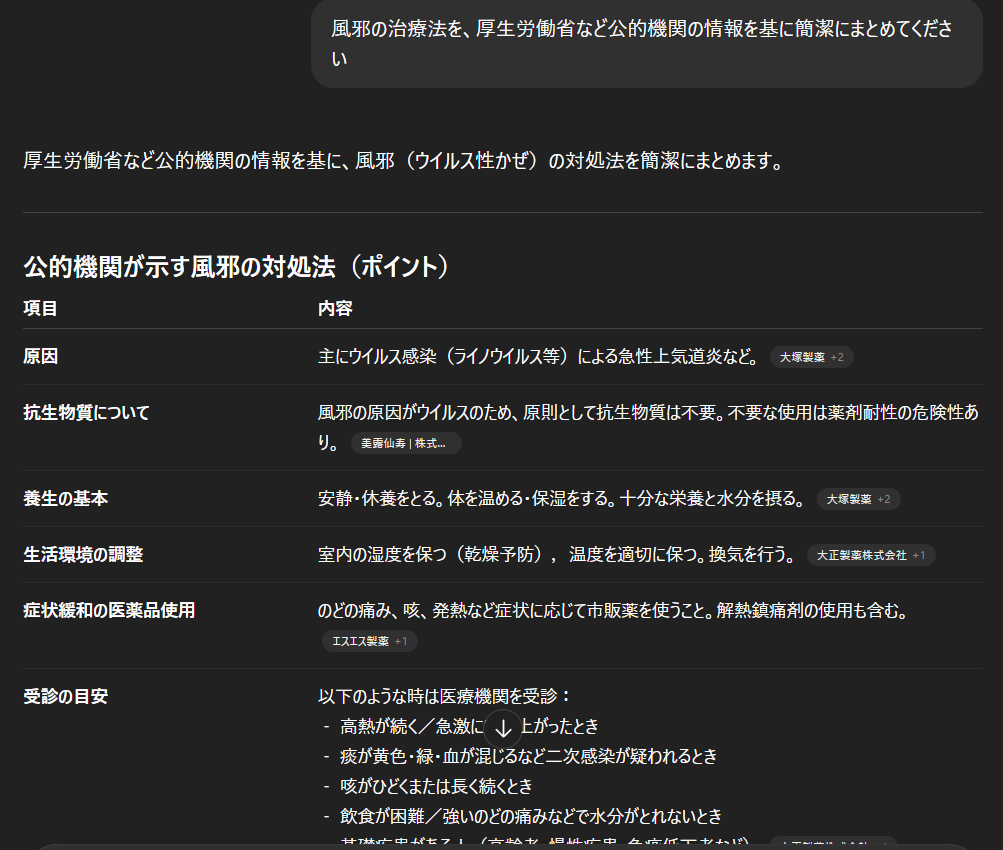Click the 養生の基本 row label
This screenshot has width=1003, height=850.
click(x=65, y=498)
